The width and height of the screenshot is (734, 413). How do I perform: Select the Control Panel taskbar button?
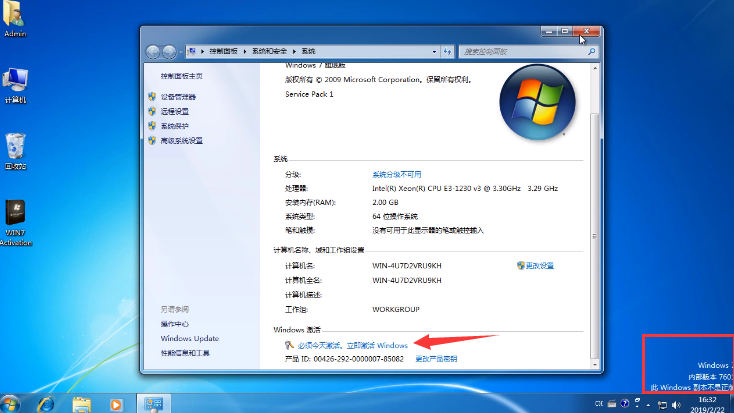154,404
